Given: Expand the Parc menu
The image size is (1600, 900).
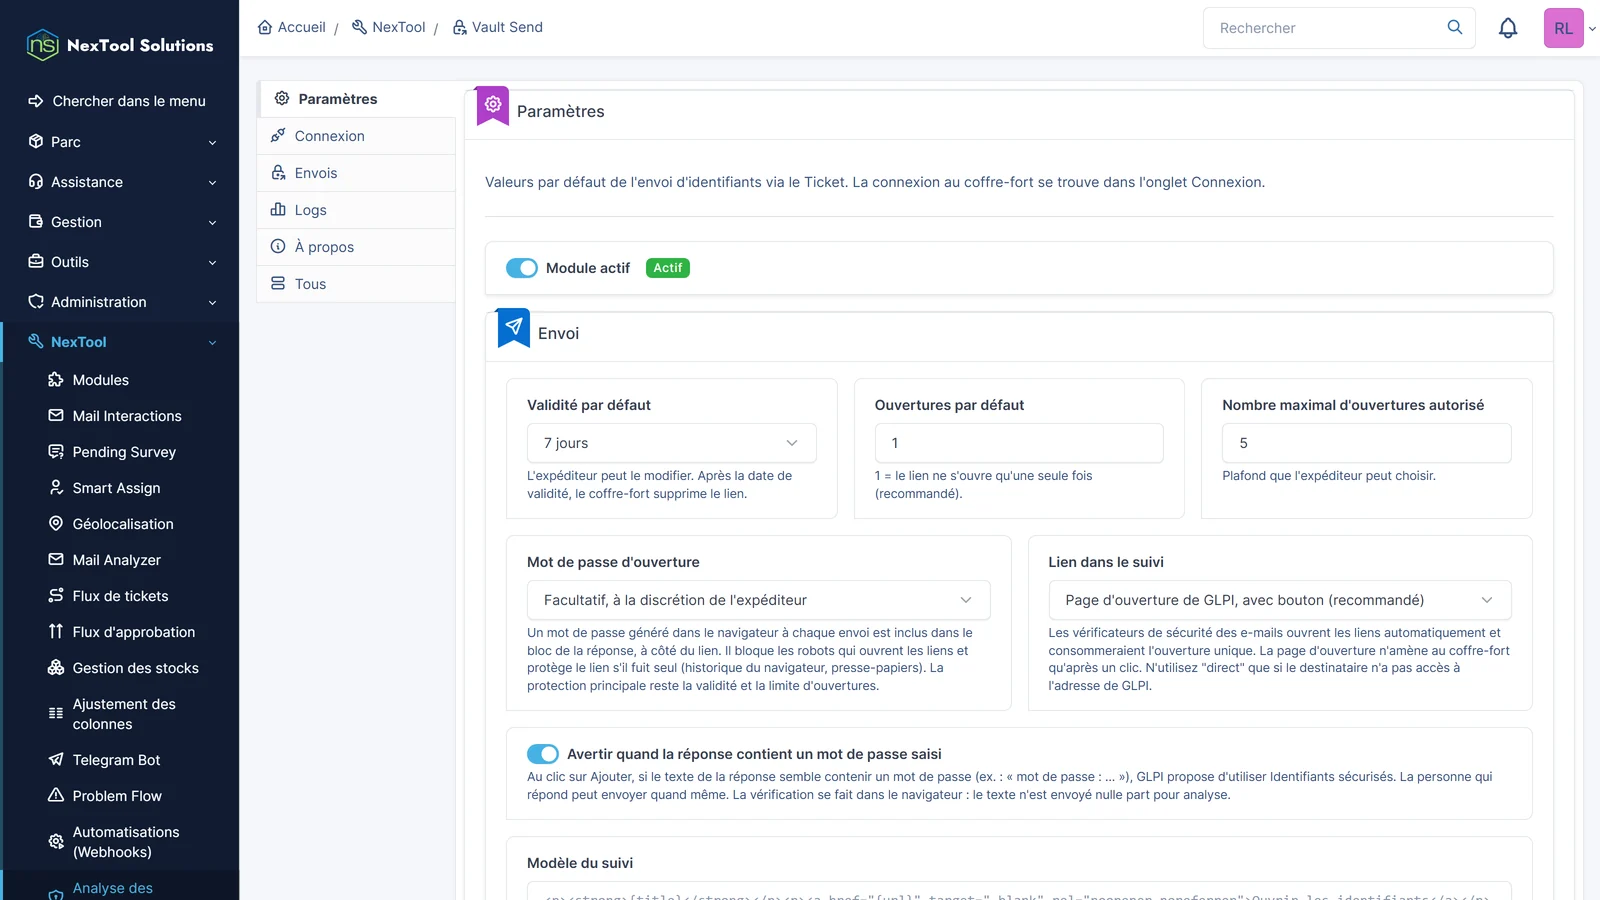Looking at the screenshot, I should 120,142.
